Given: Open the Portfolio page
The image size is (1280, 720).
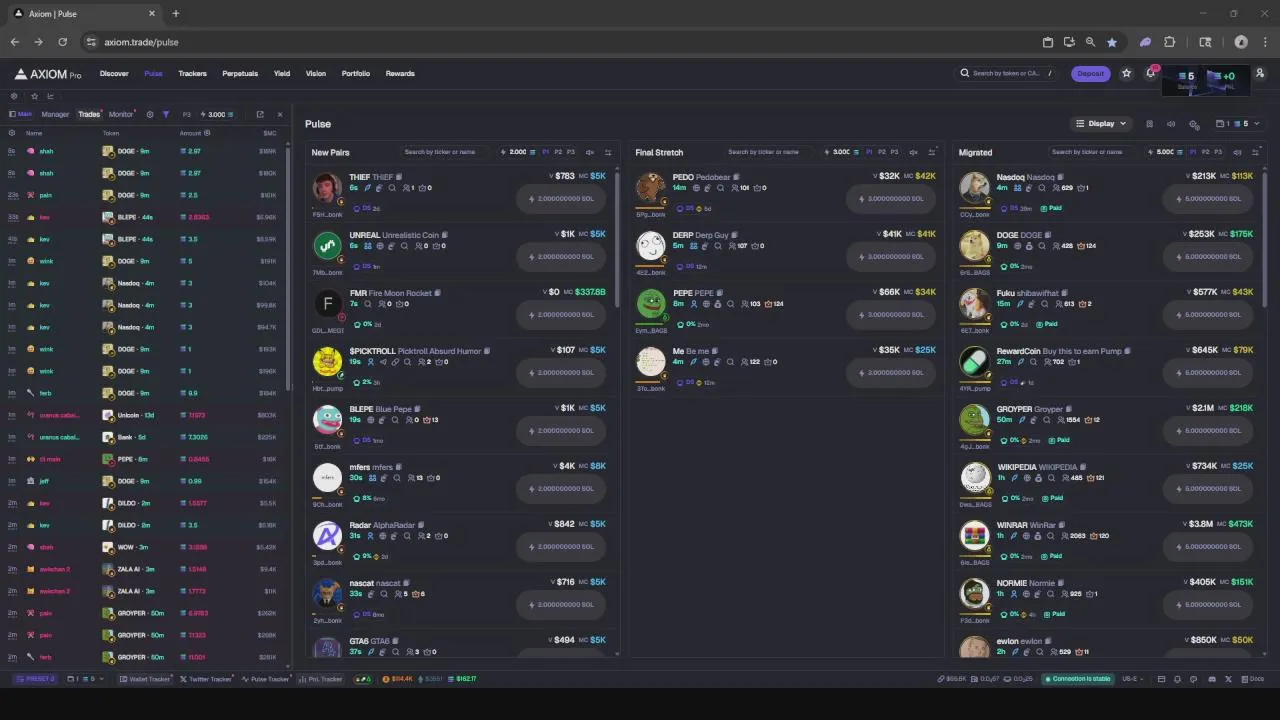Looking at the screenshot, I should tap(355, 73).
